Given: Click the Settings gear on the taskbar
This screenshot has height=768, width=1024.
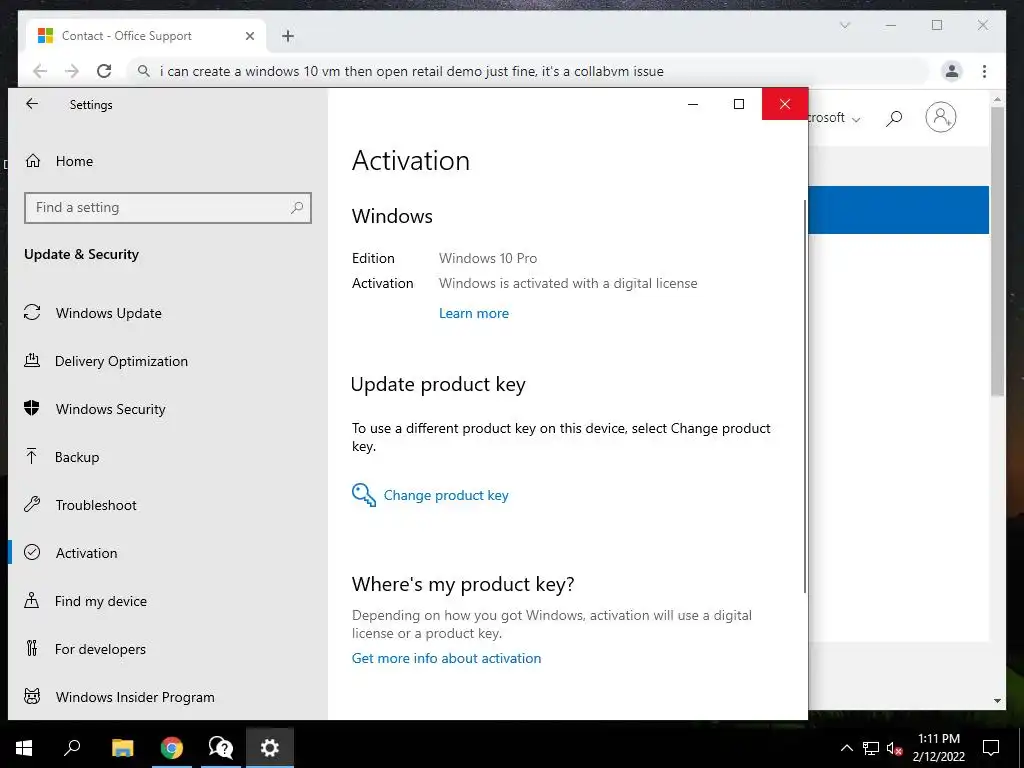Looking at the screenshot, I should point(270,748).
